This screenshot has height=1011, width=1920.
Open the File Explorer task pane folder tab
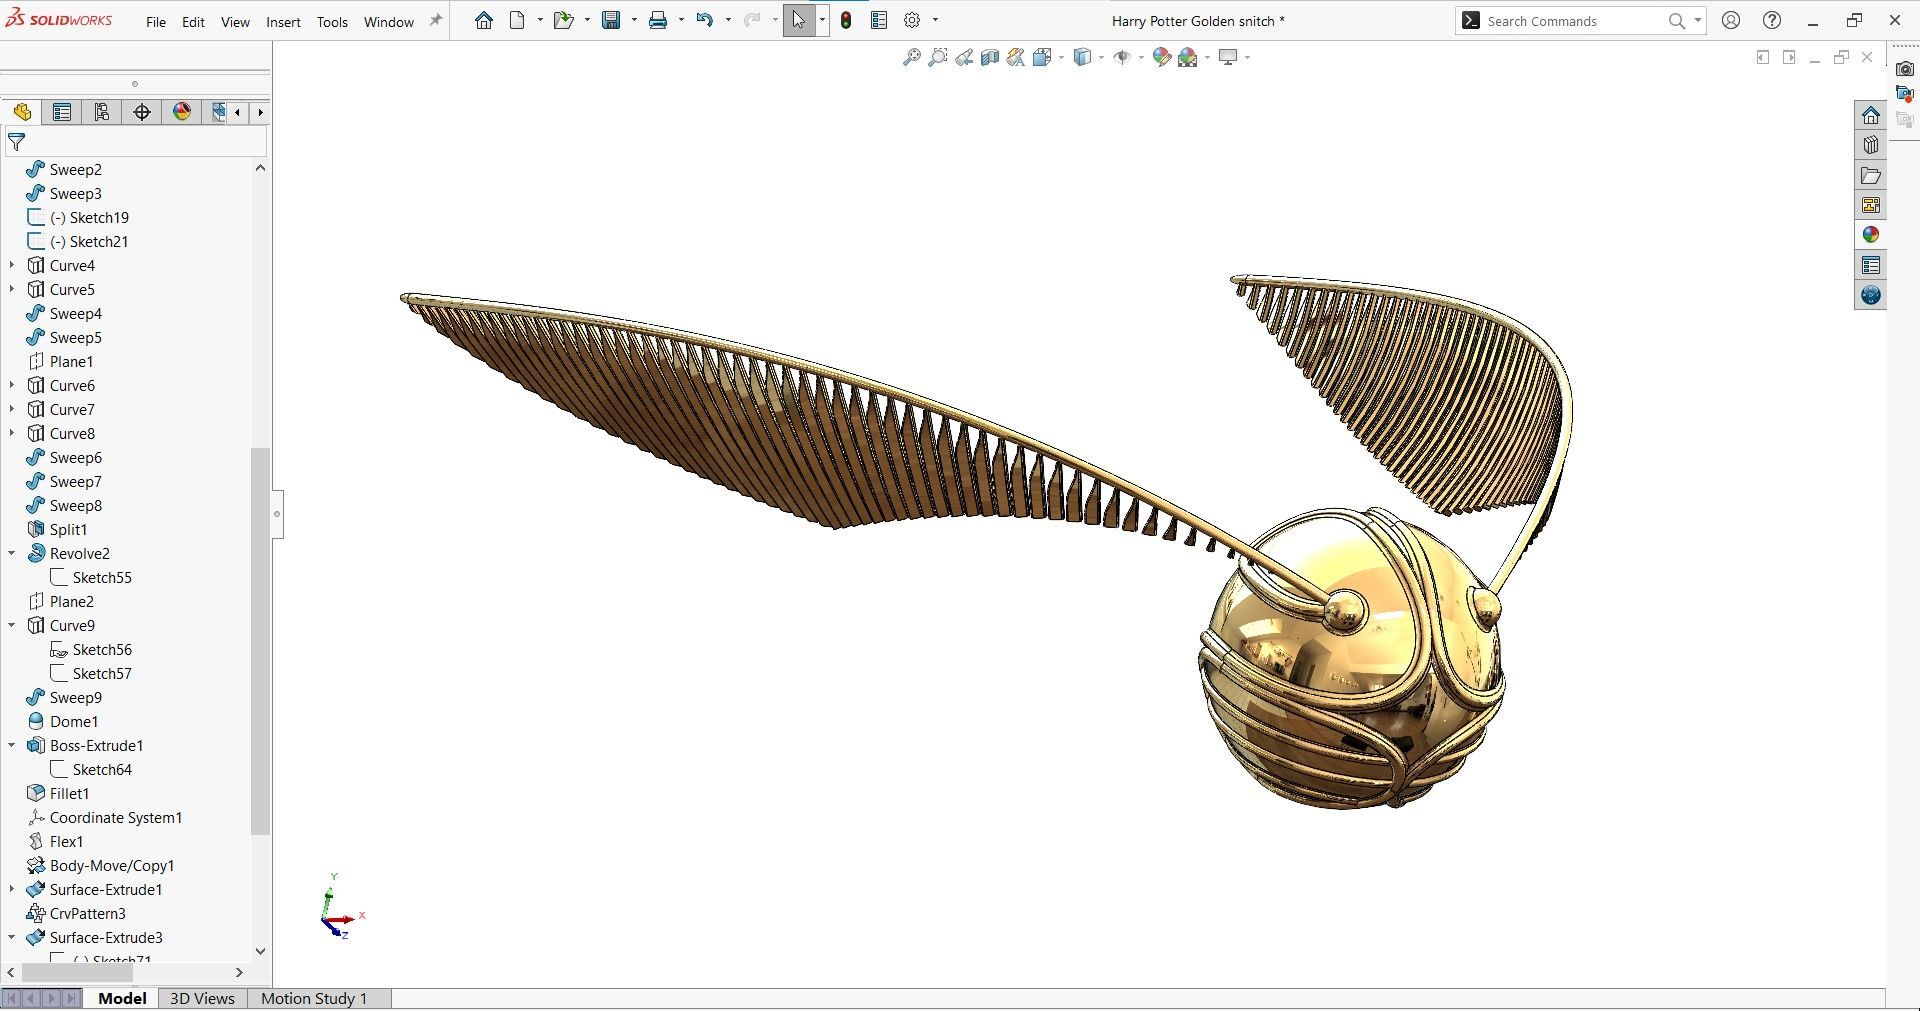[1871, 175]
